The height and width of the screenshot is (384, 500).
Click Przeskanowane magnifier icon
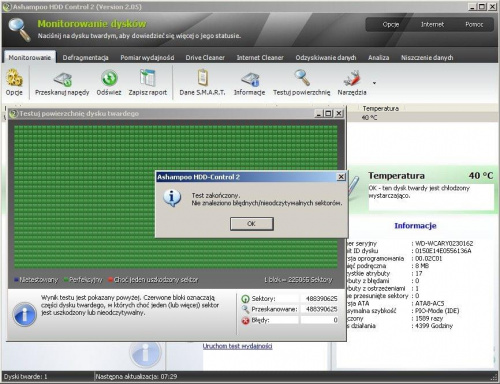[245, 309]
